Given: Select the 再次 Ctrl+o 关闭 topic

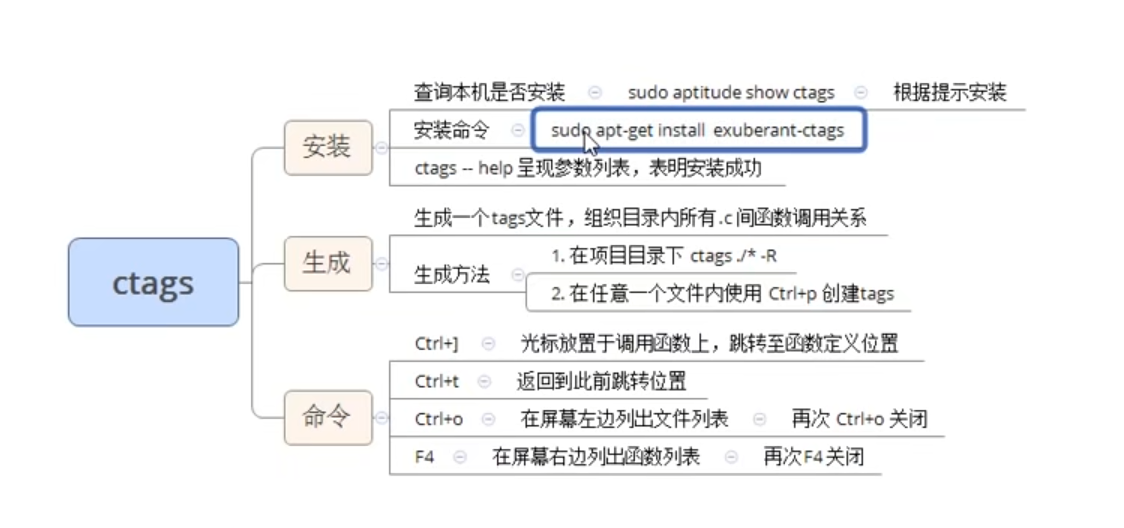Looking at the screenshot, I should tap(859, 419).
